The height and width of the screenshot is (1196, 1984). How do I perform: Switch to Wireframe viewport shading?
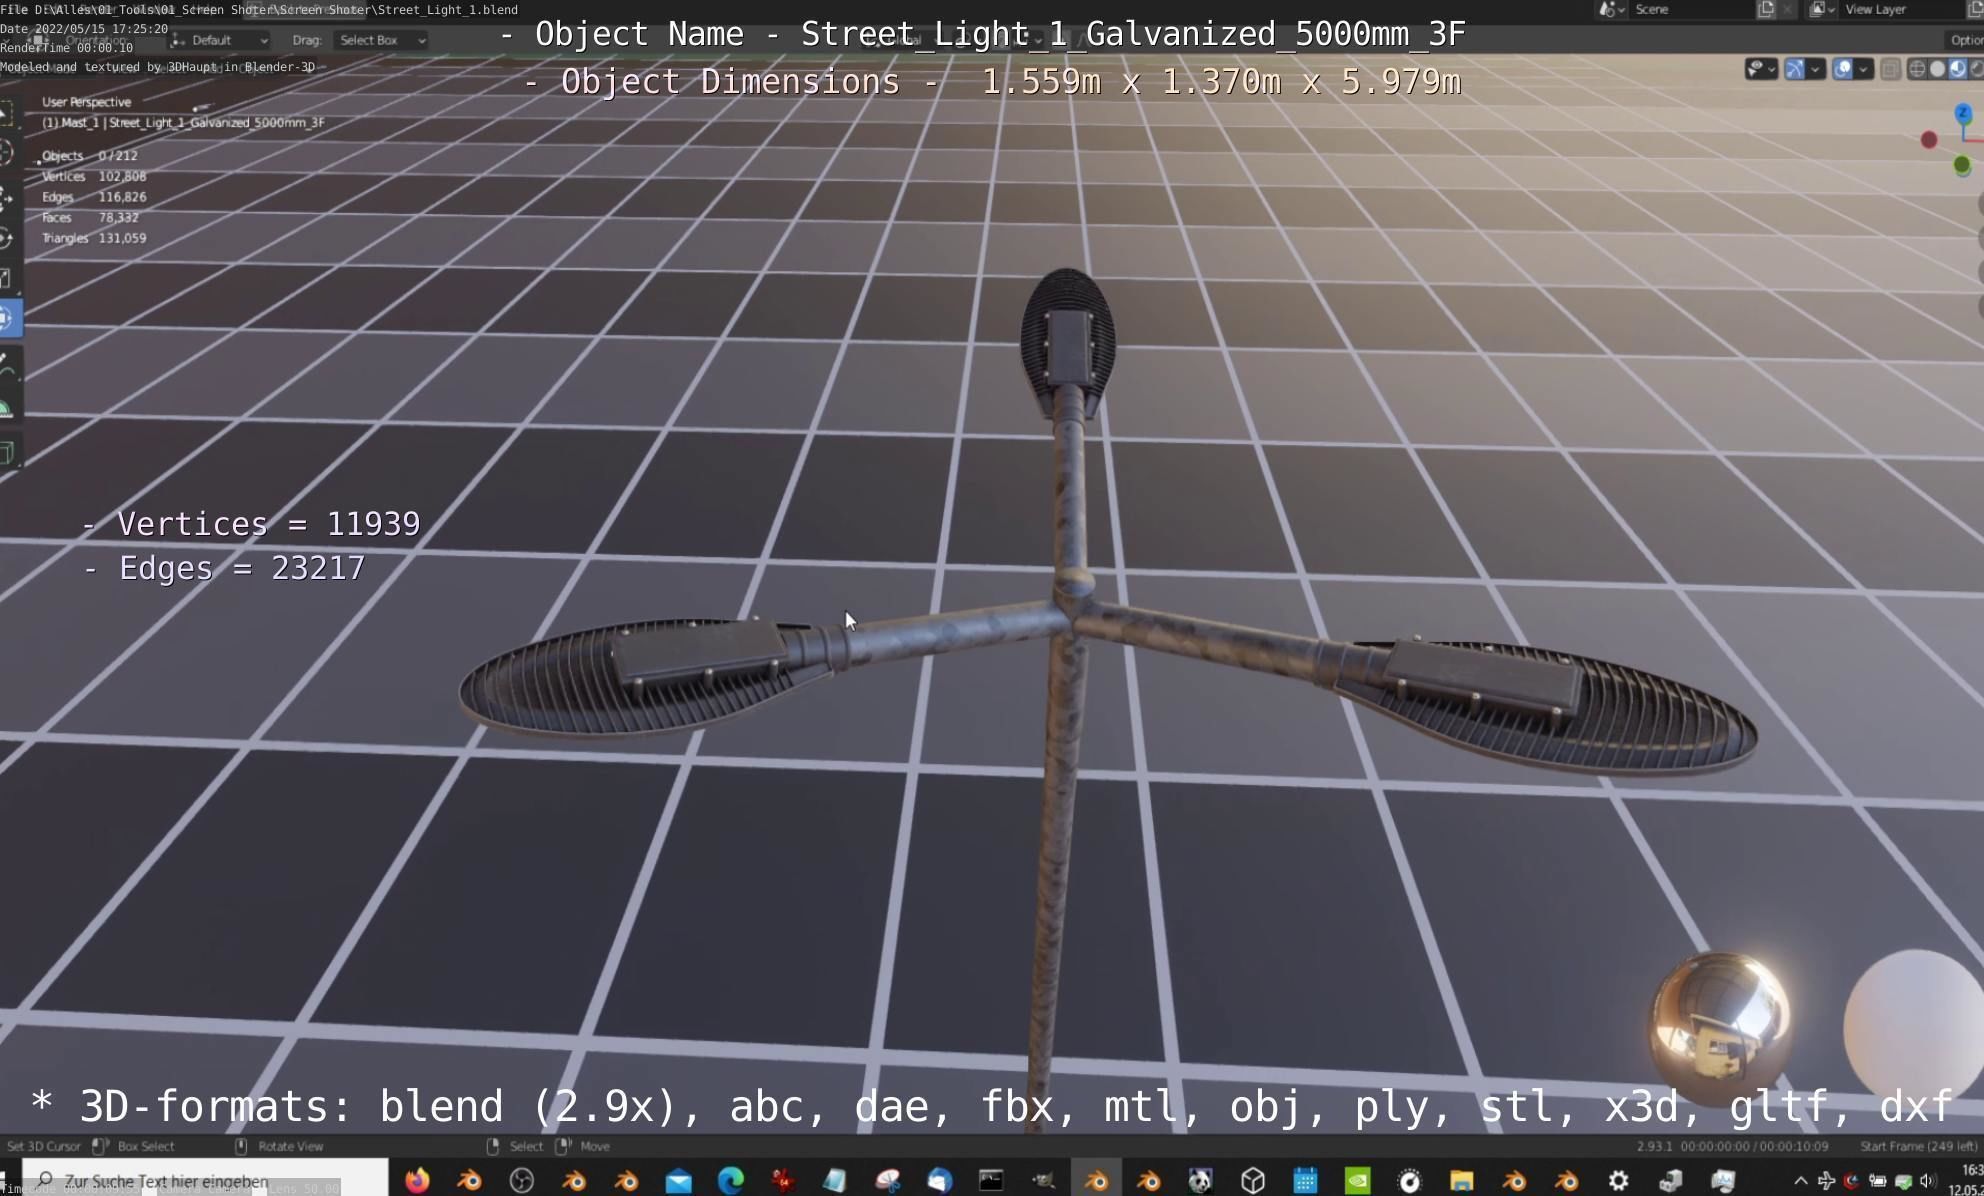pos(1917,69)
